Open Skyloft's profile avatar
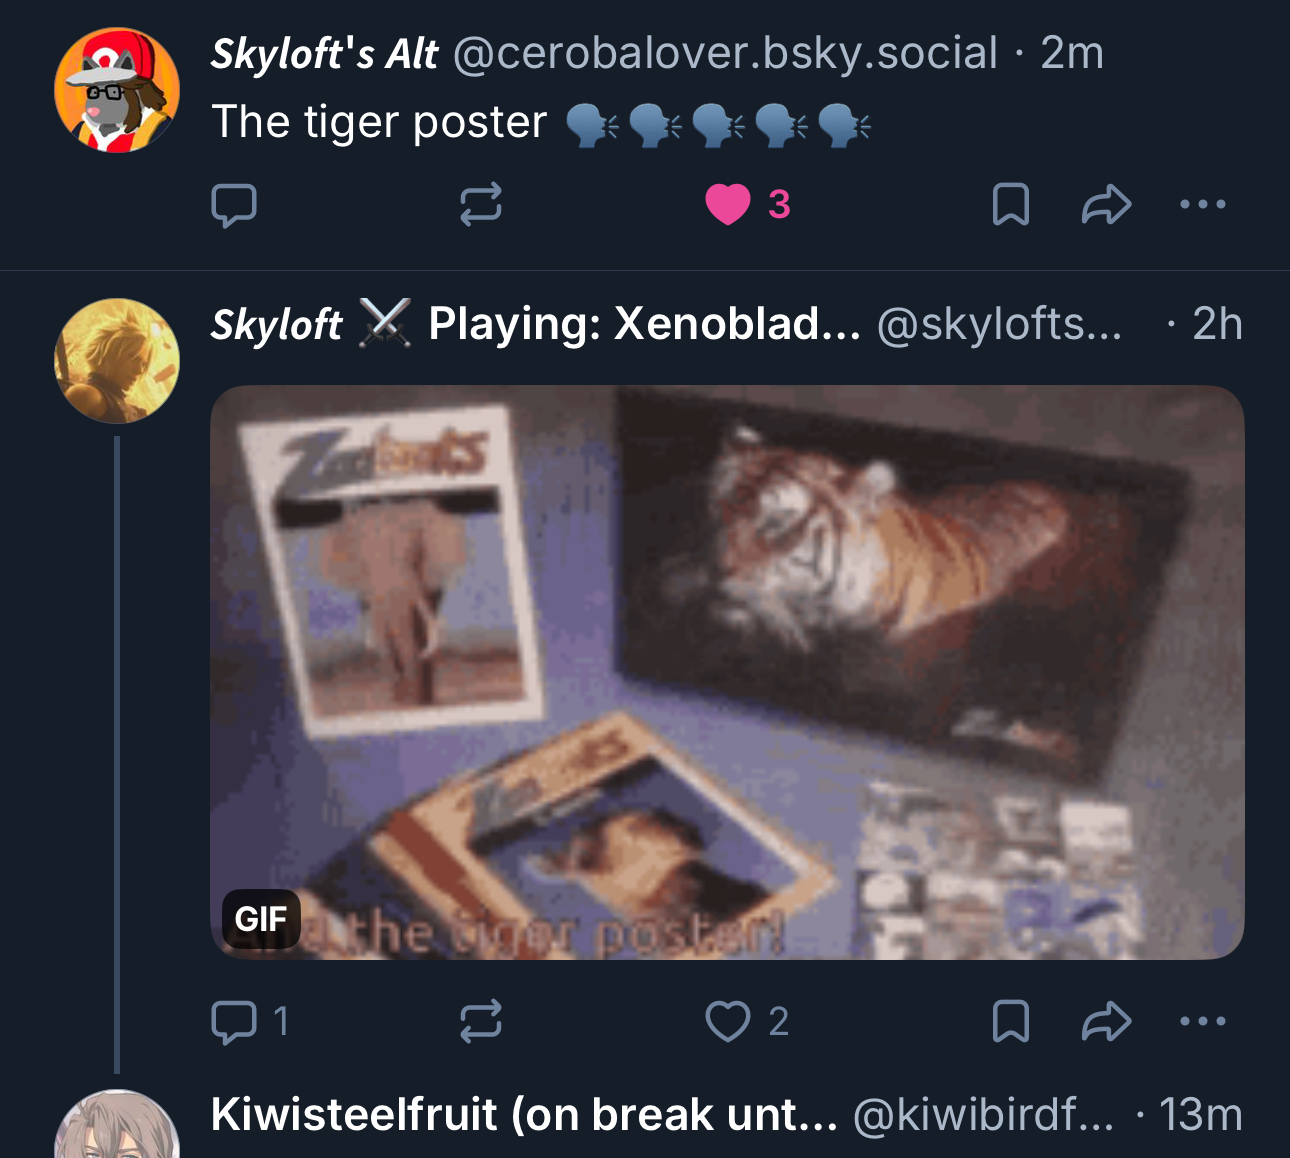Screen dimensions: 1290x1158 click(x=117, y=360)
